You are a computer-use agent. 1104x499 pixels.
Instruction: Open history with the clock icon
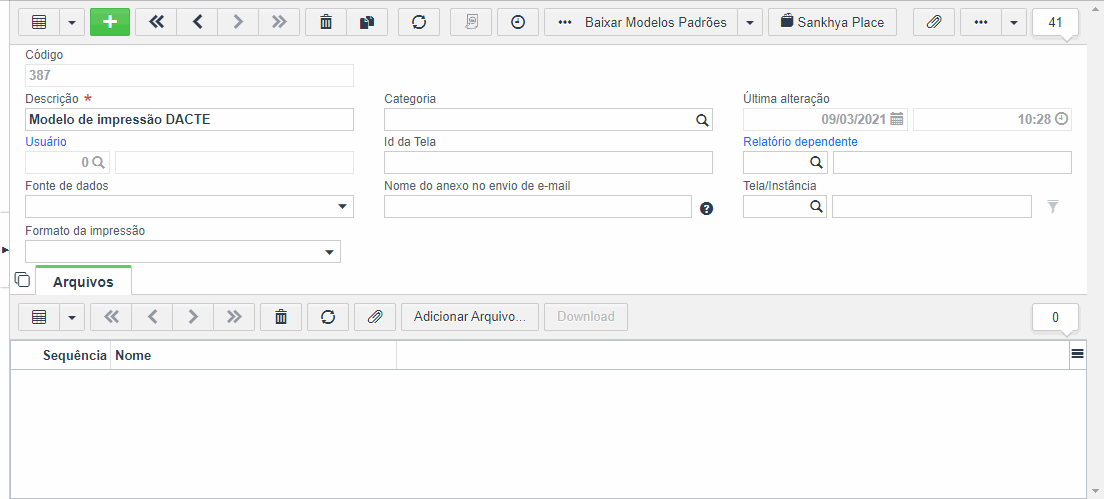coord(518,22)
